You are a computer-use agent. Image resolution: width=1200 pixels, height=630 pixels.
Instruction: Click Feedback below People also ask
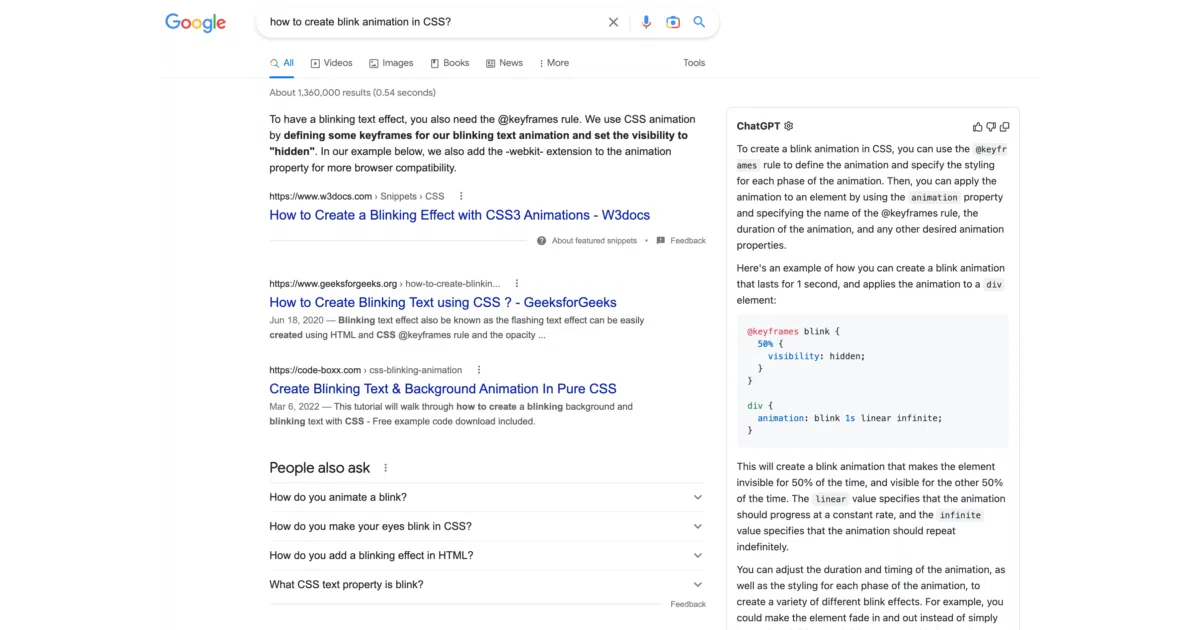click(x=688, y=604)
